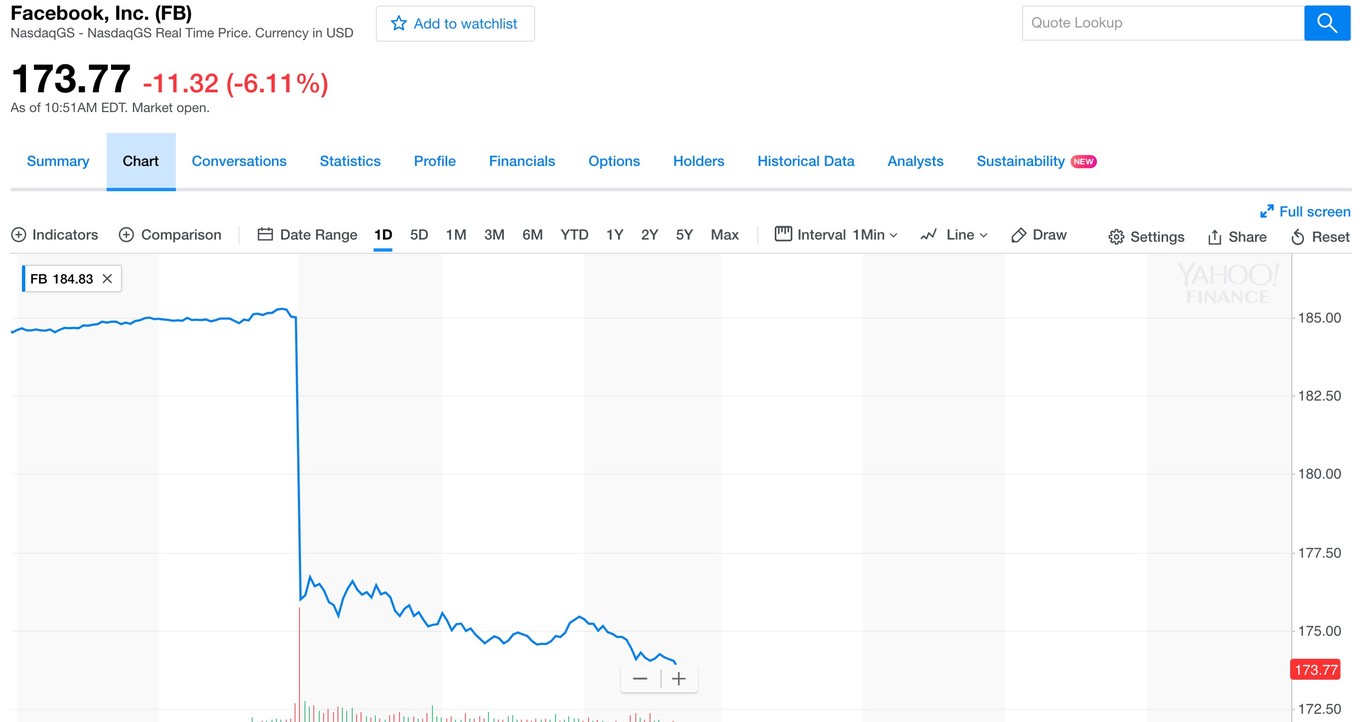Choose the Max time range

point(725,235)
